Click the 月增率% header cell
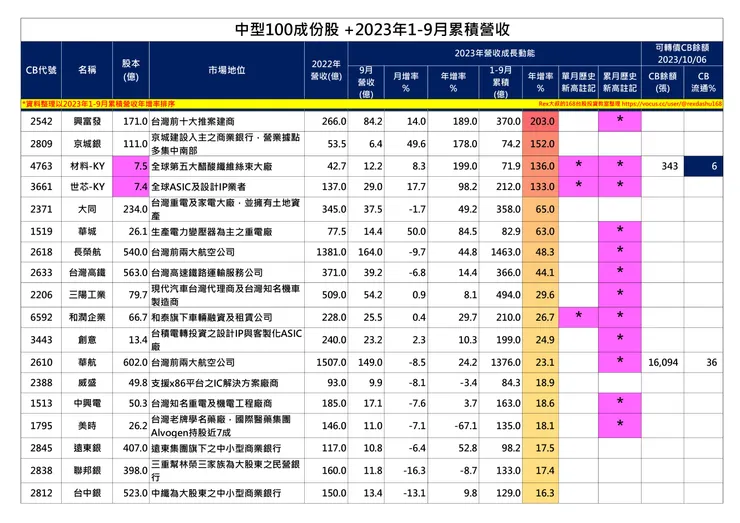 pyautogui.click(x=406, y=82)
